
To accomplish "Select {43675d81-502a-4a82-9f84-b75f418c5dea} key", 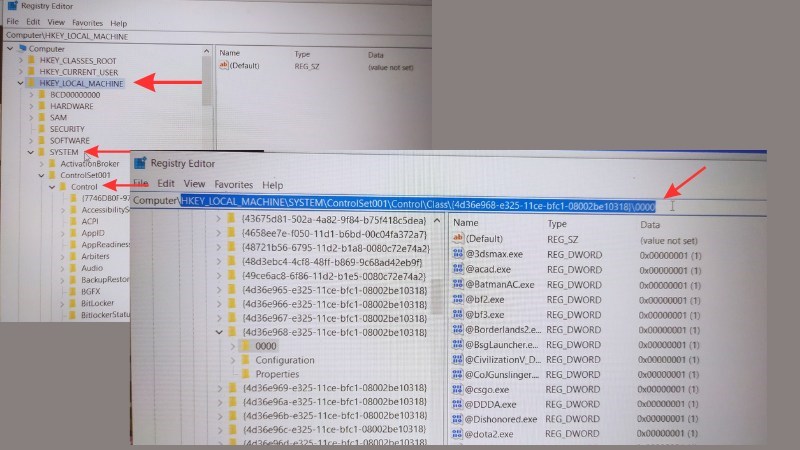I will pyautogui.click(x=334, y=220).
